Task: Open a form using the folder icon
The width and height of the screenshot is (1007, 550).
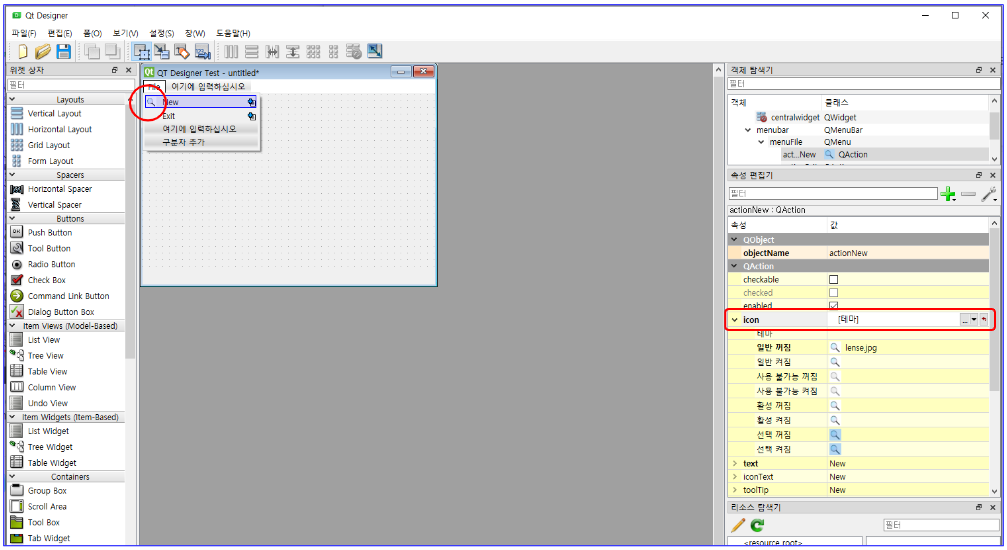Action: click(x=43, y=51)
